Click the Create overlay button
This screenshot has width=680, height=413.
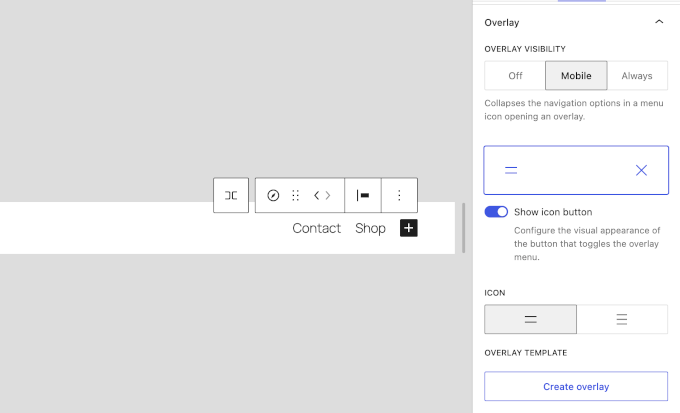tap(576, 386)
